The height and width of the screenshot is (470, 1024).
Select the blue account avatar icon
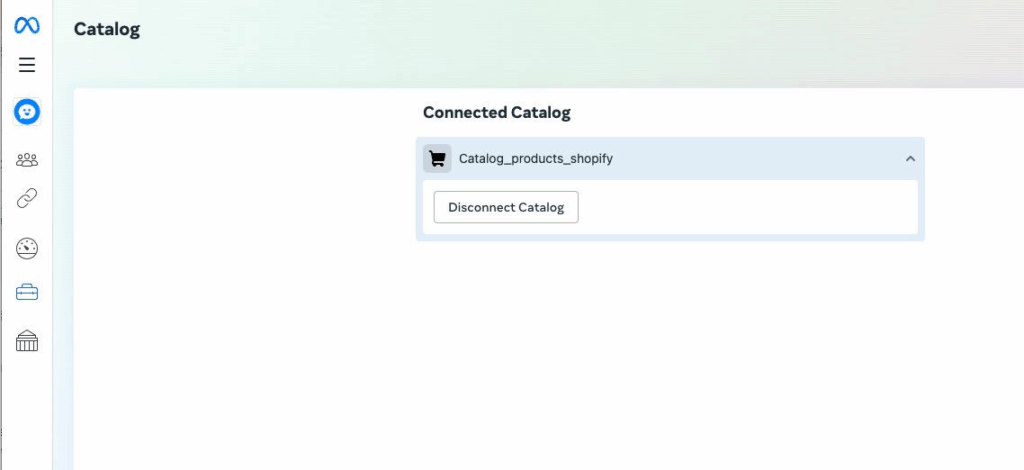(27, 112)
